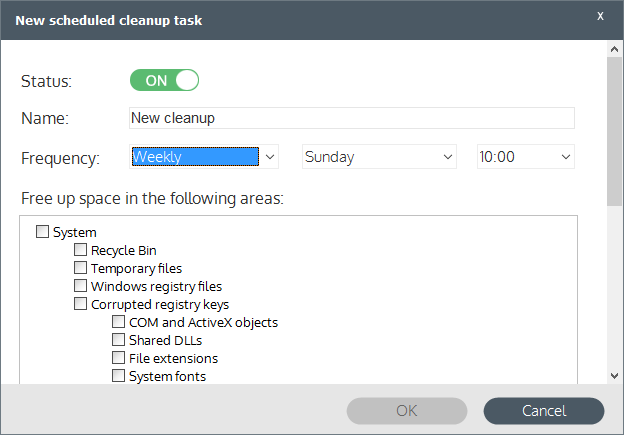This screenshot has height=435, width=624.
Task: Open the Sunday day dropdown
Action: (x=379, y=156)
